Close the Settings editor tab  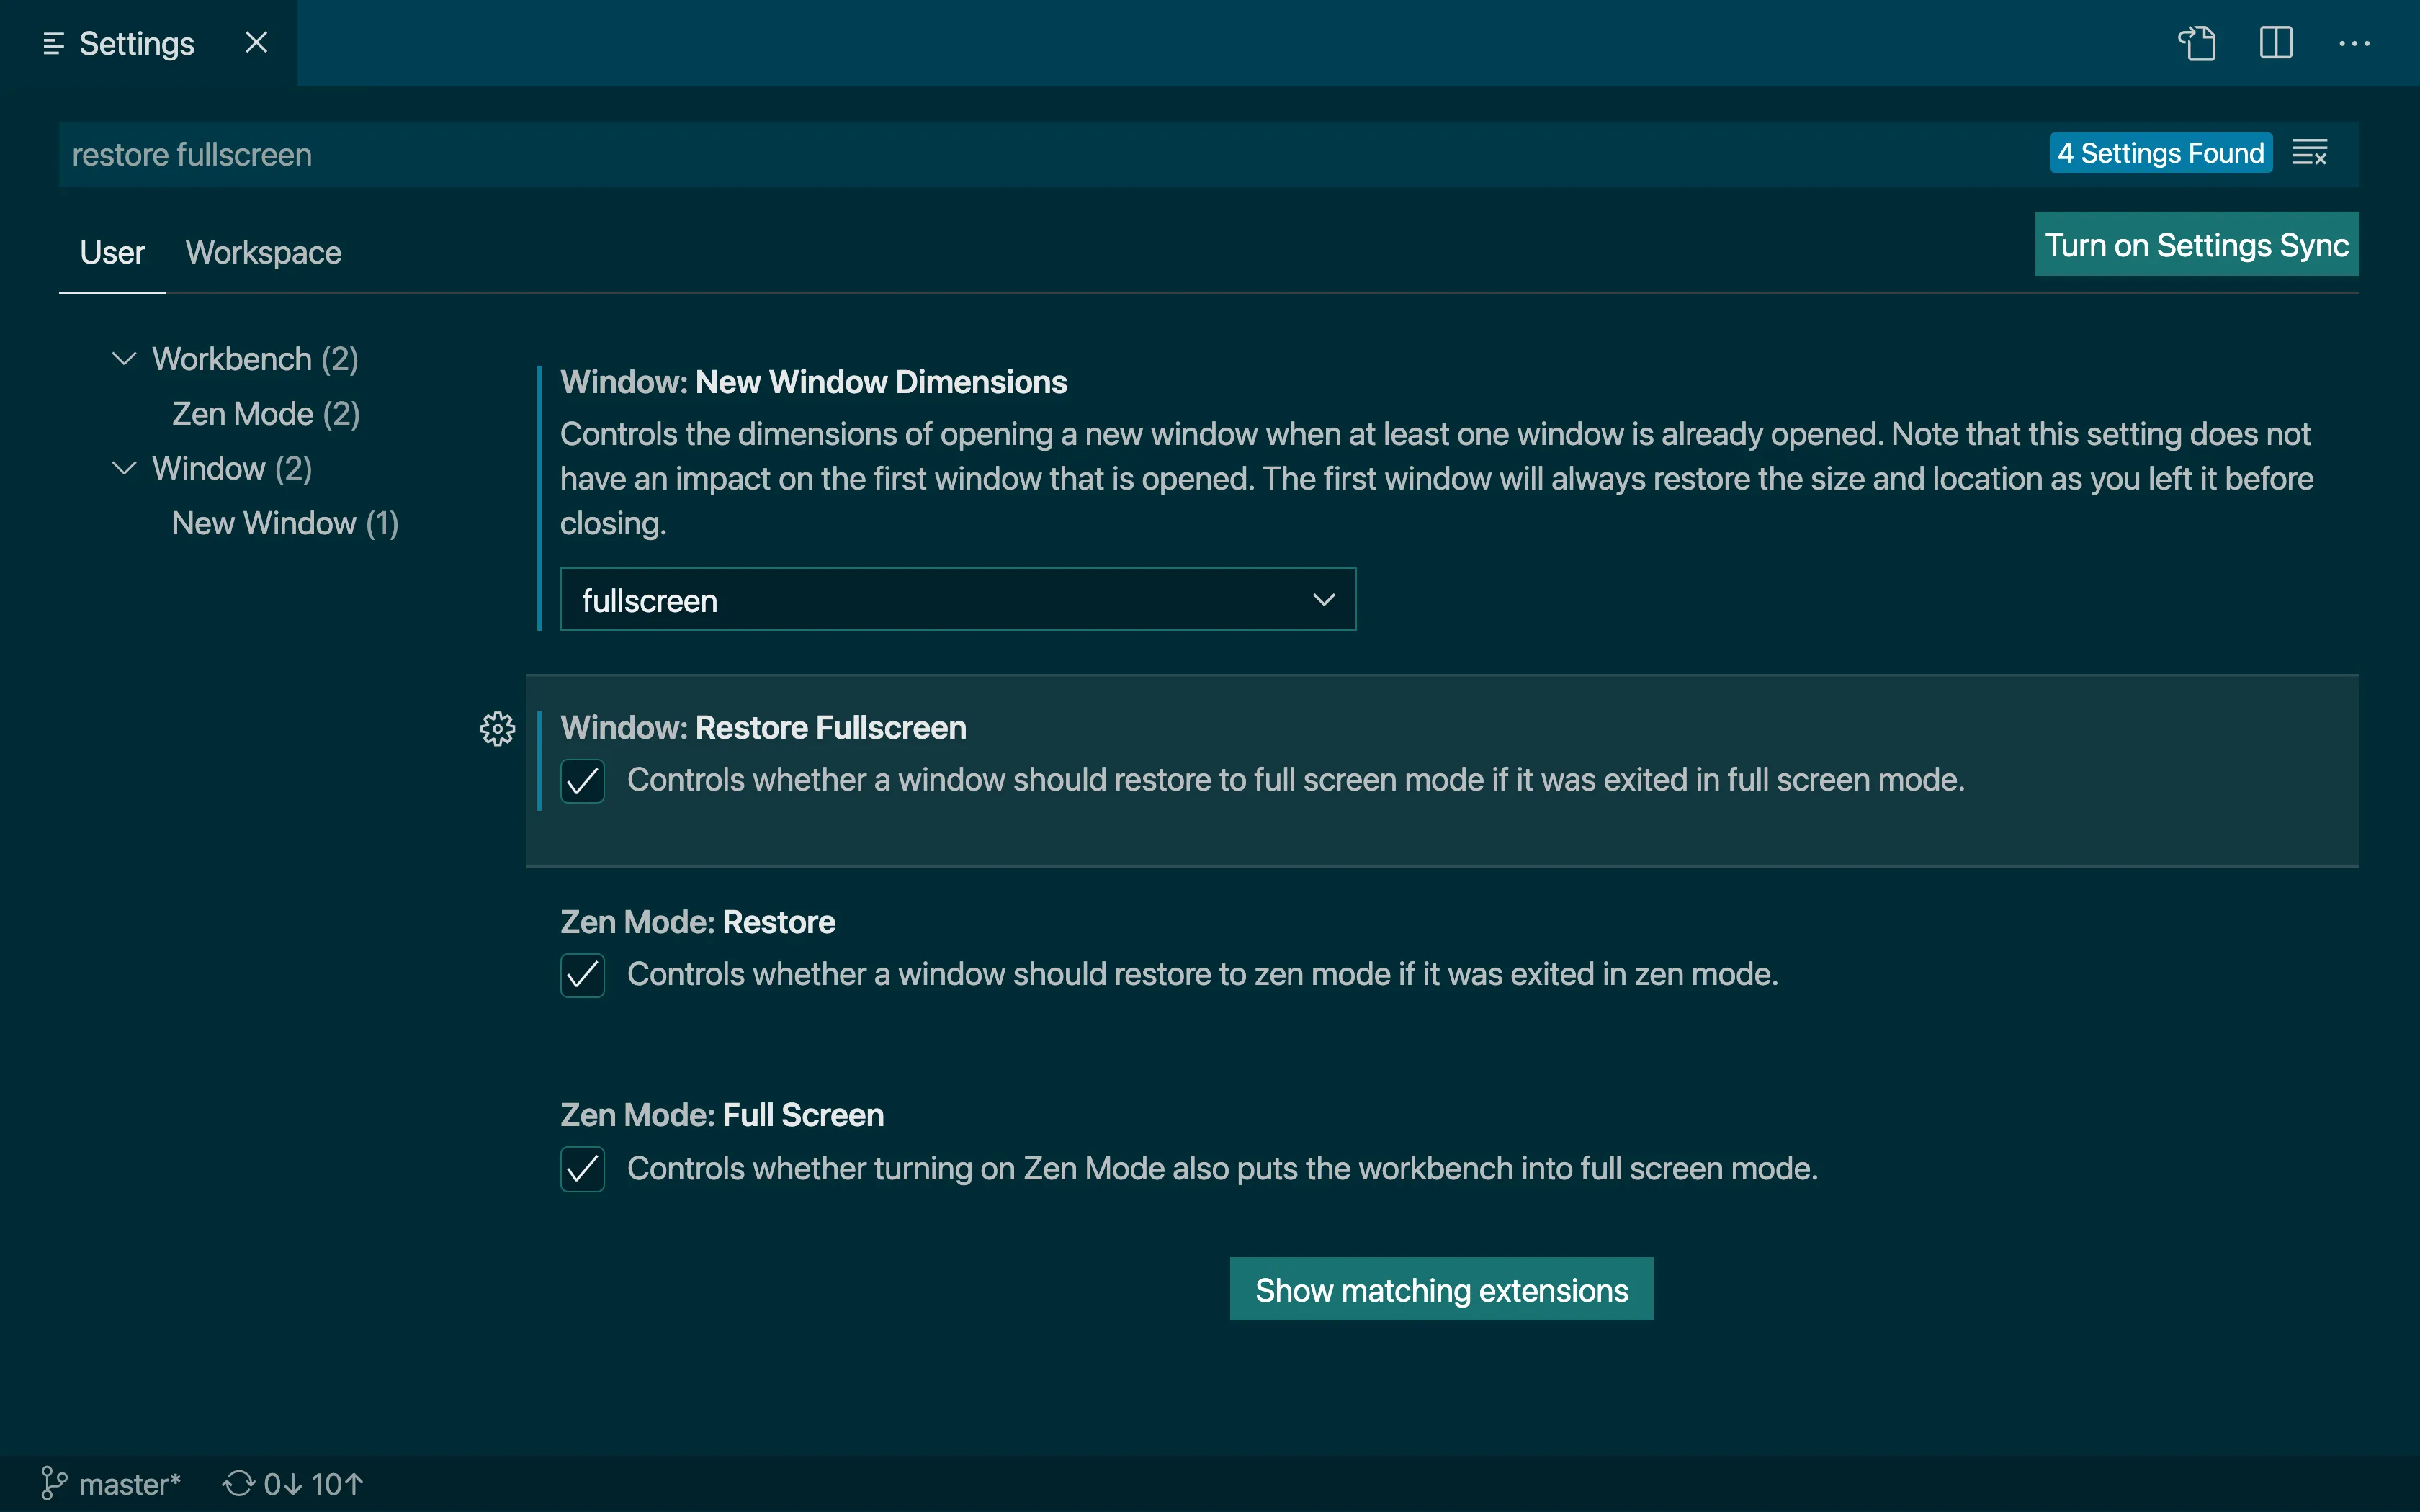pyautogui.click(x=256, y=43)
